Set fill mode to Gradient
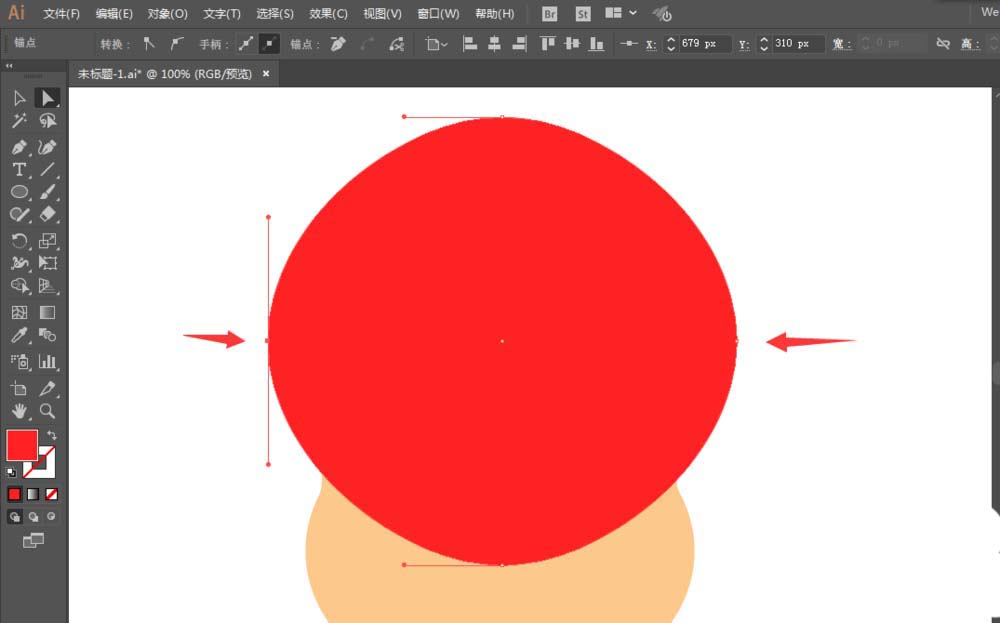 (33, 494)
